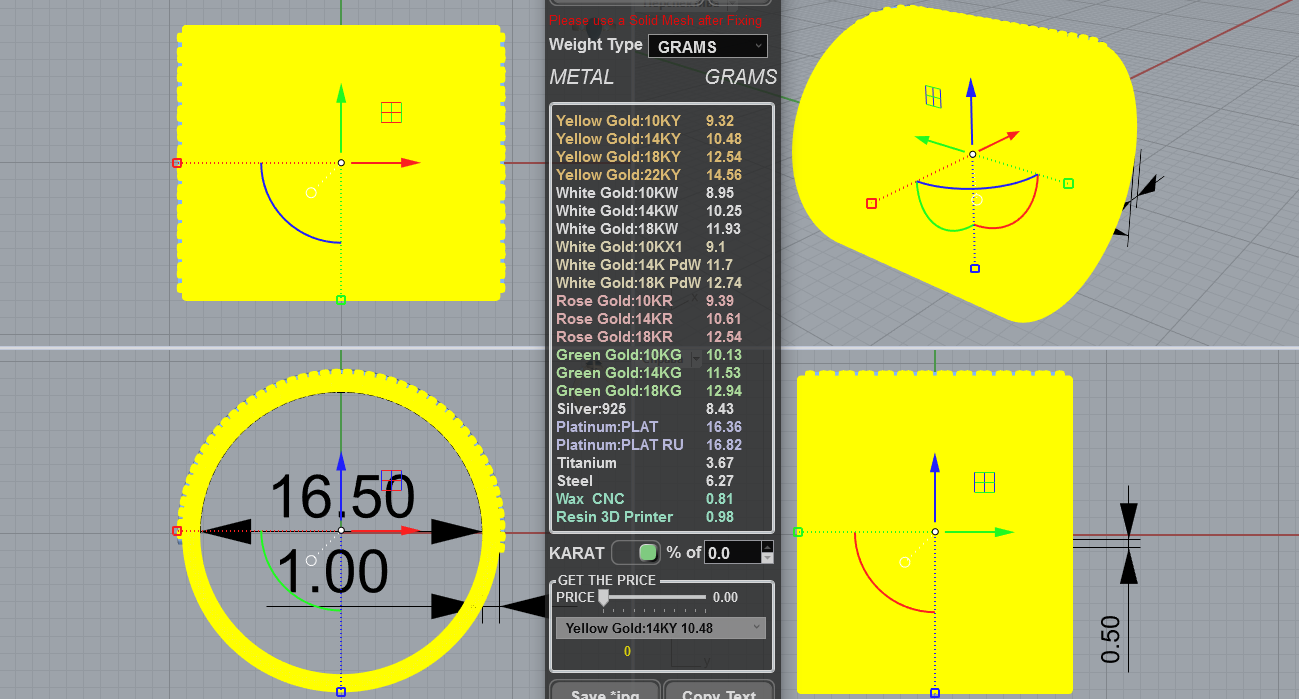Click the Save *.jpg button

coord(603,691)
